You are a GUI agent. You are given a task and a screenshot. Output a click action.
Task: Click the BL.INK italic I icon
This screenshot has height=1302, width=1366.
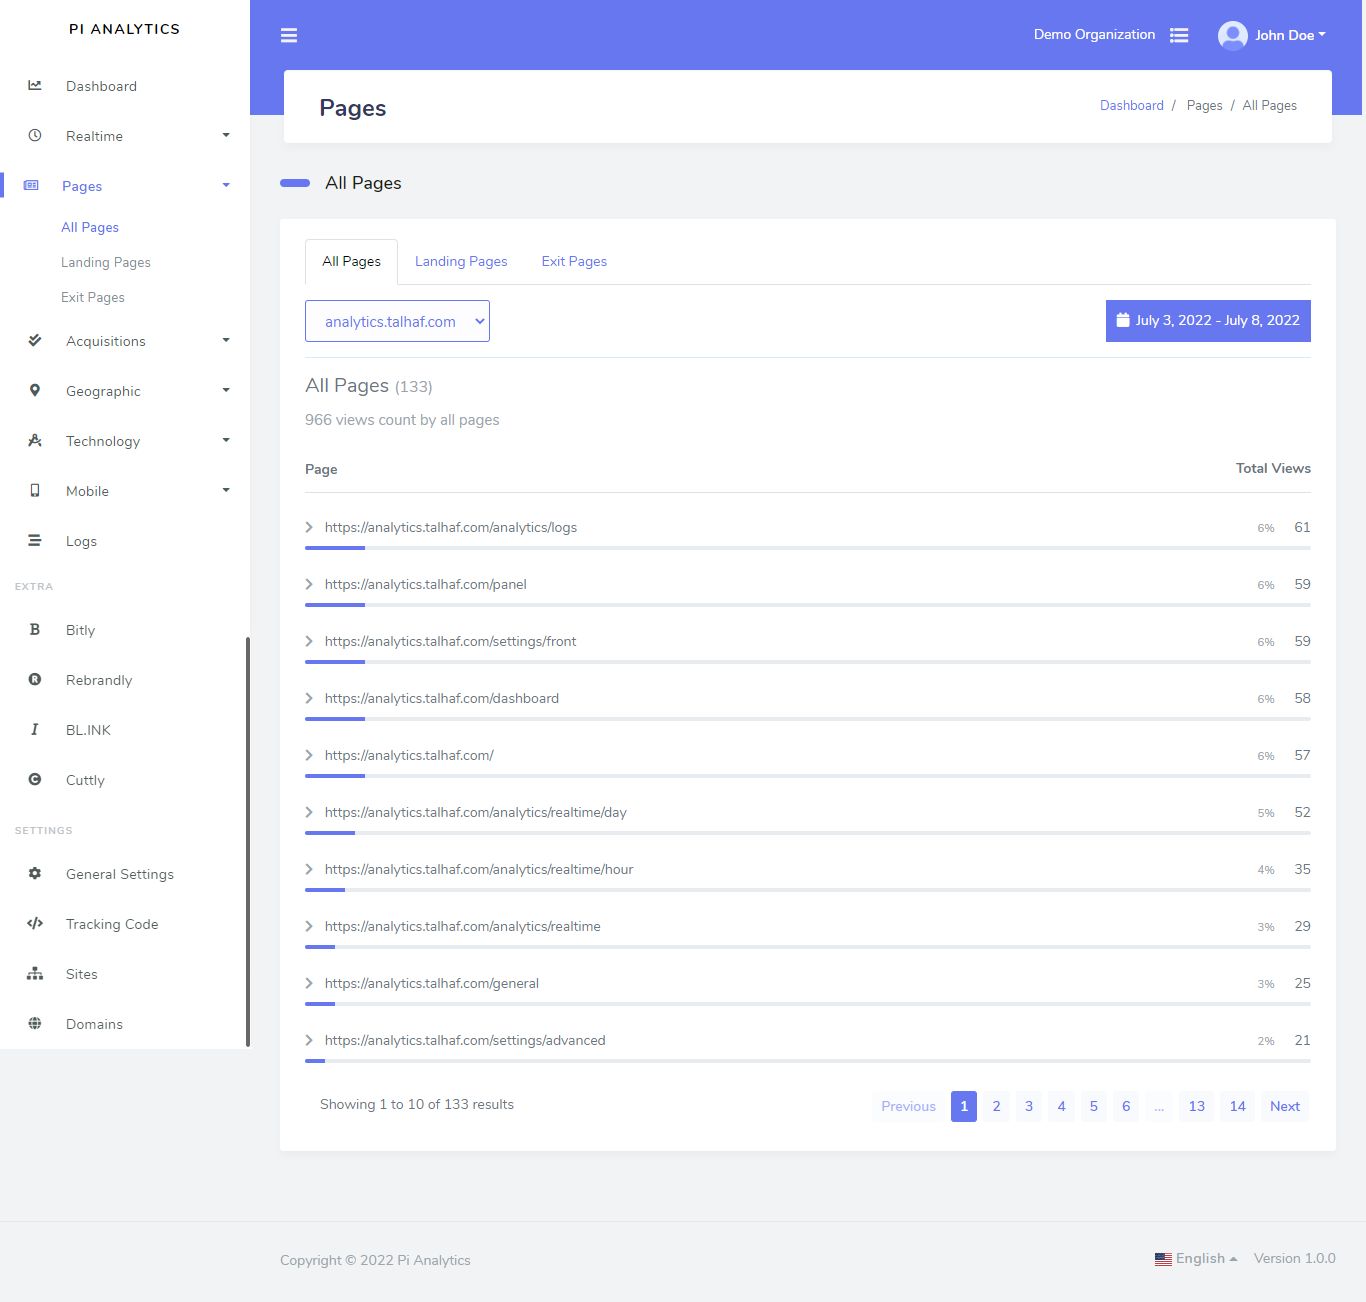(35, 730)
